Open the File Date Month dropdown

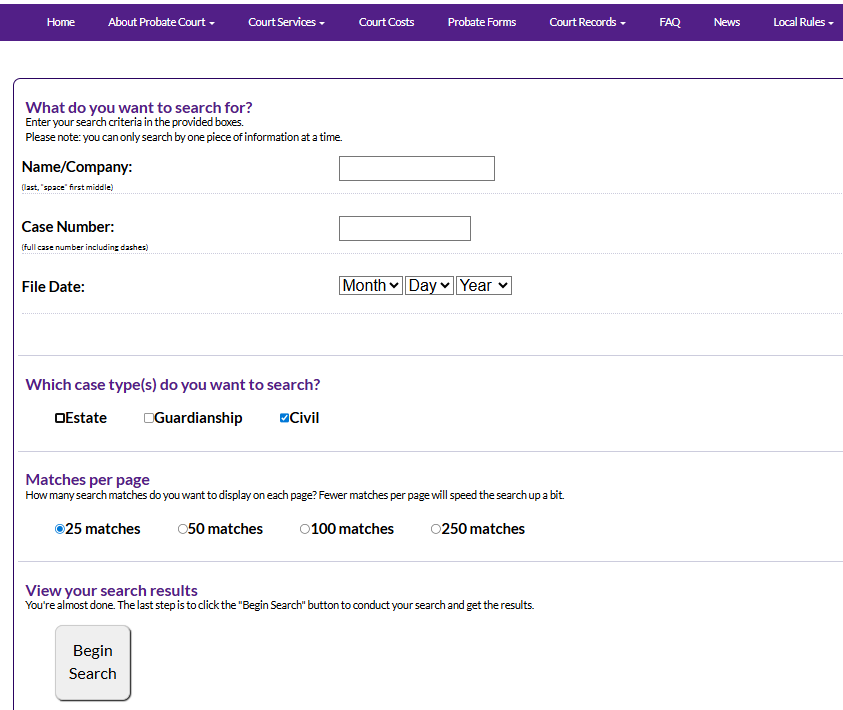[371, 285]
